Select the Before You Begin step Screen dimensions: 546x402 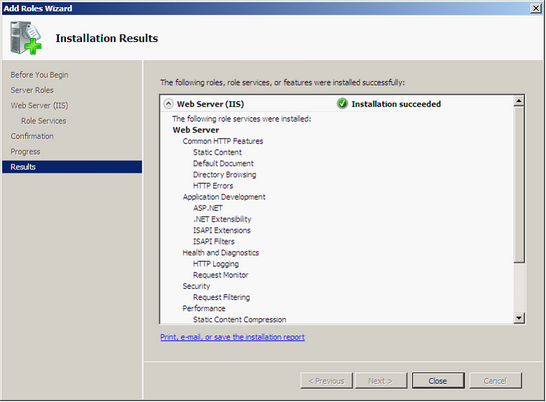tap(39, 75)
